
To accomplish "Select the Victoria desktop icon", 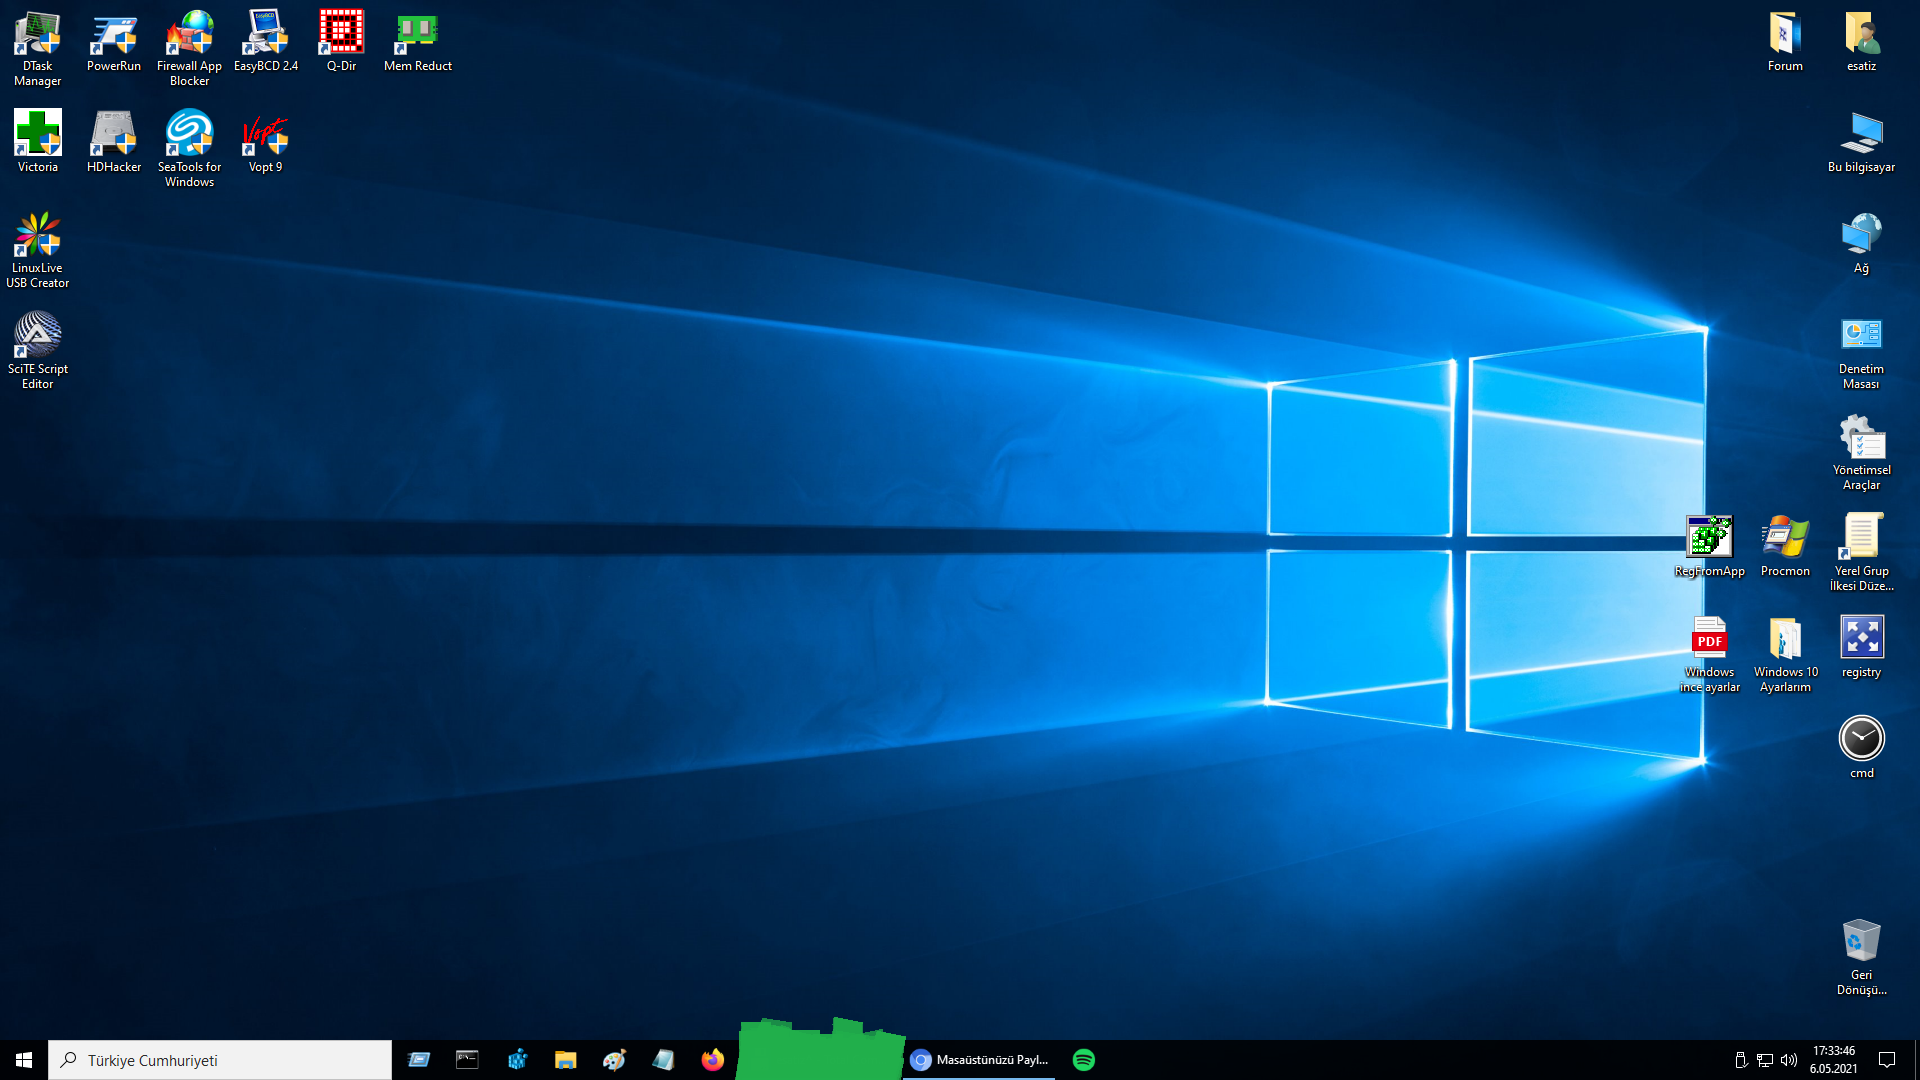I will coord(38,142).
